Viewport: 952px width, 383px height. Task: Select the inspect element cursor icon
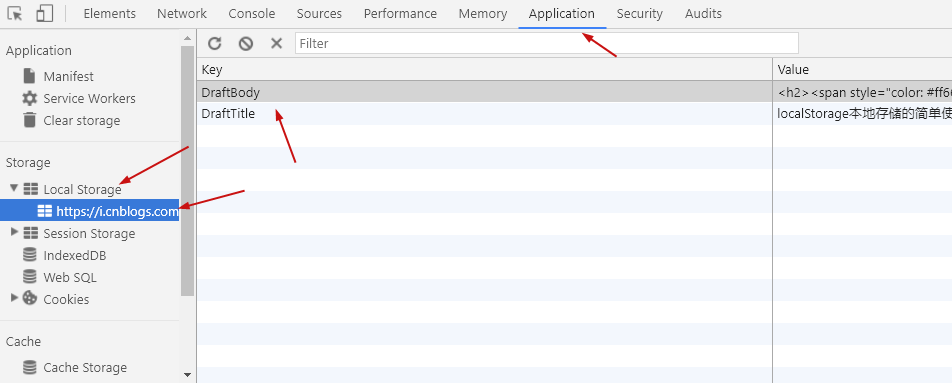15,13
